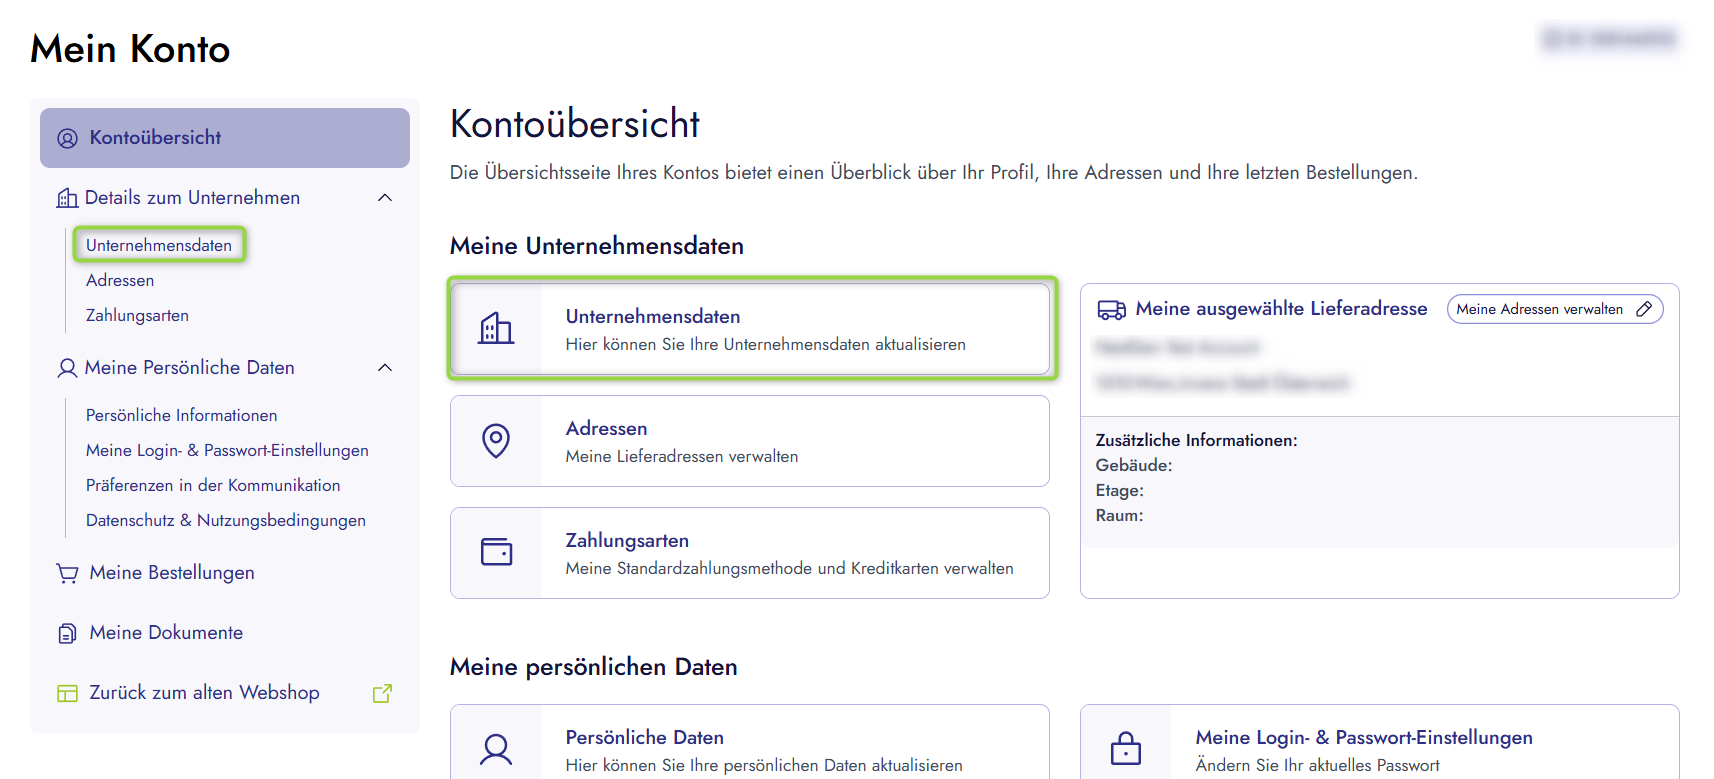Click the 'Mein Konto' page title
The width and height of the screenshot is (1714, 779).
[x=130, y=49]
